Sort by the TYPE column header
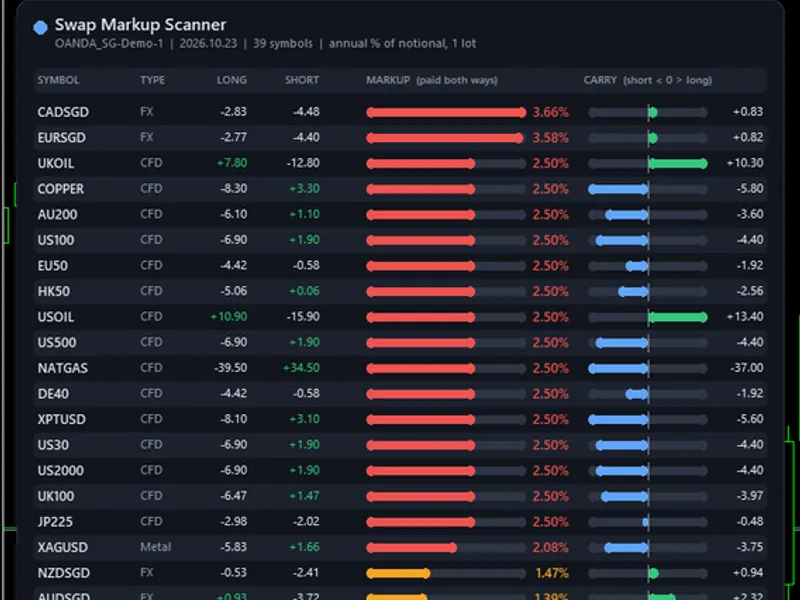 click(153, 80)
